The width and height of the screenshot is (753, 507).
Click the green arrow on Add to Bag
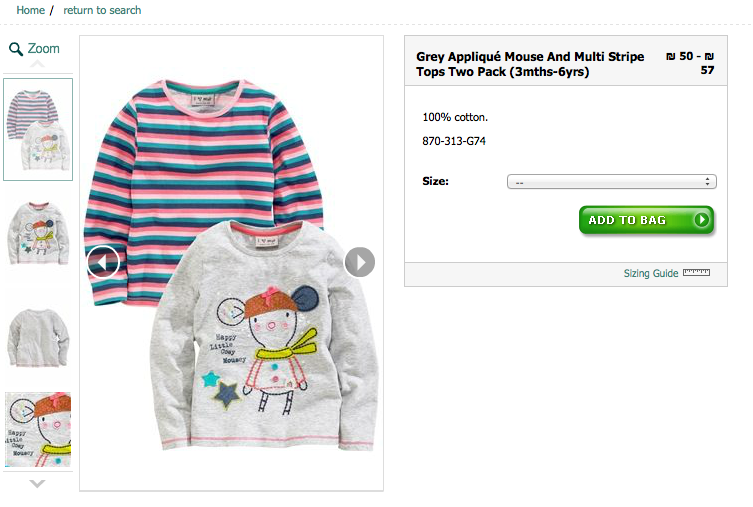[x=703, y=220]
